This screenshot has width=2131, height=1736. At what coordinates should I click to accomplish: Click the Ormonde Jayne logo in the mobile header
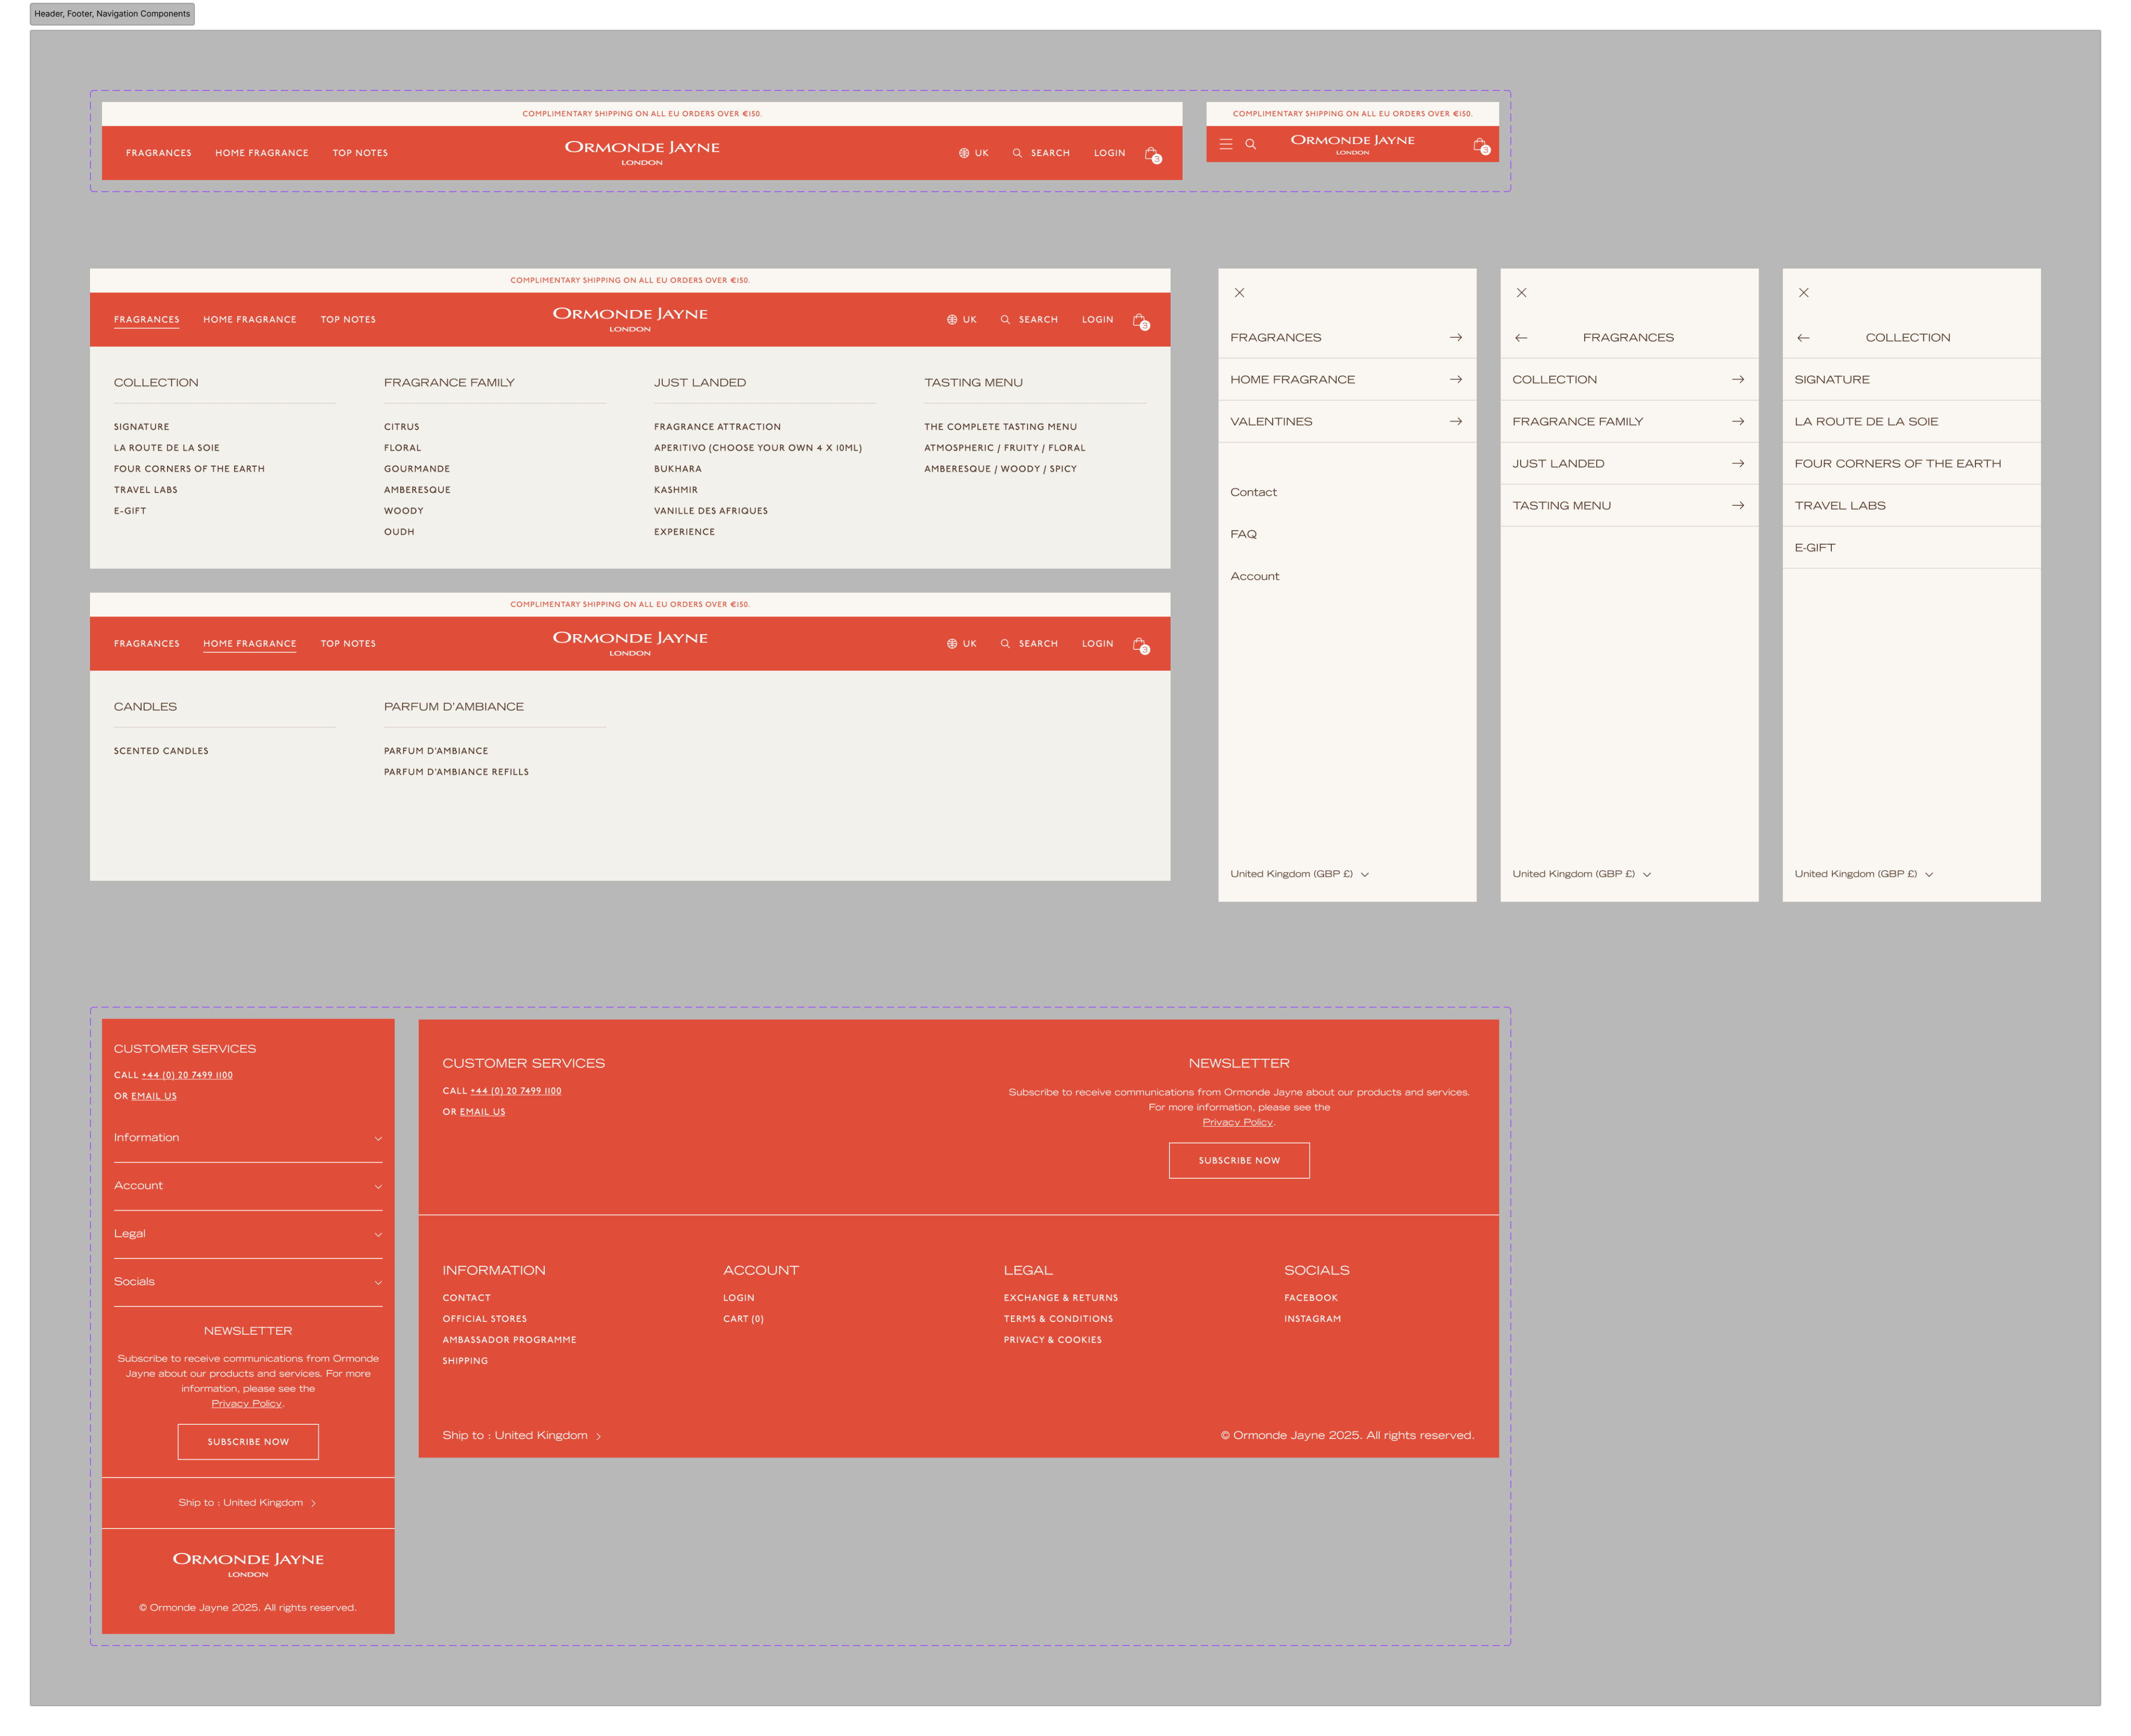pyautogui.click(x=1352, y=144)
